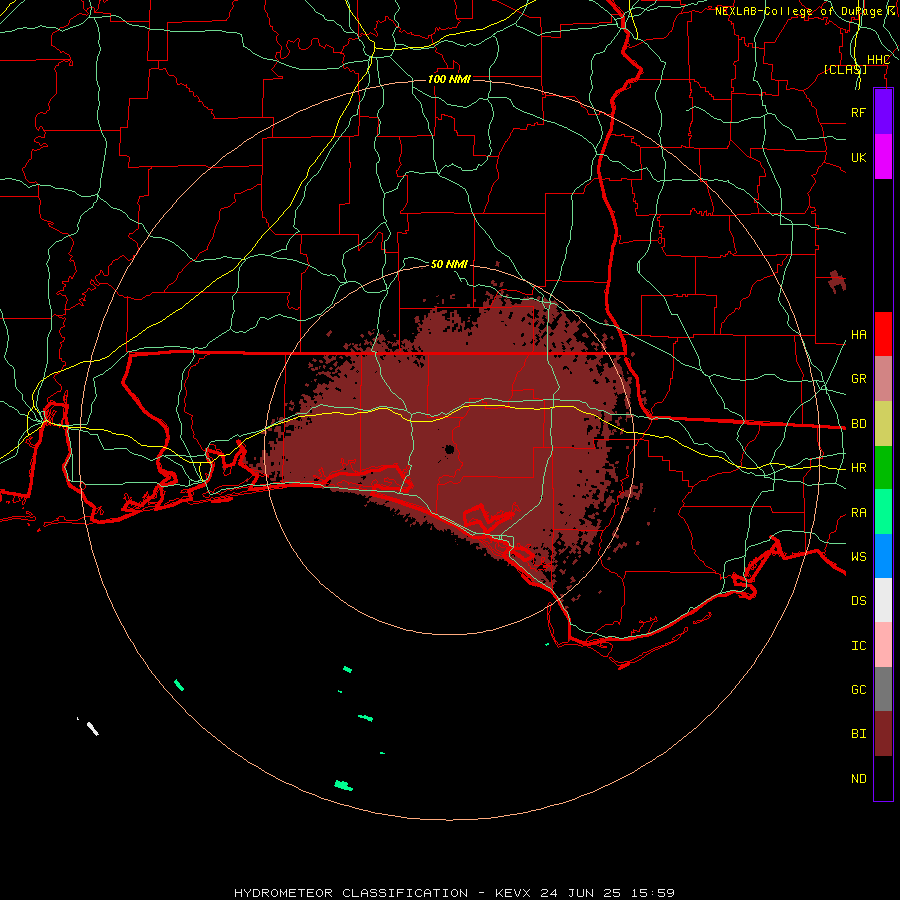This screenshot has width=900, height=900.
Task: Click the RF purple legend swatch
Action: click(883, 112)
